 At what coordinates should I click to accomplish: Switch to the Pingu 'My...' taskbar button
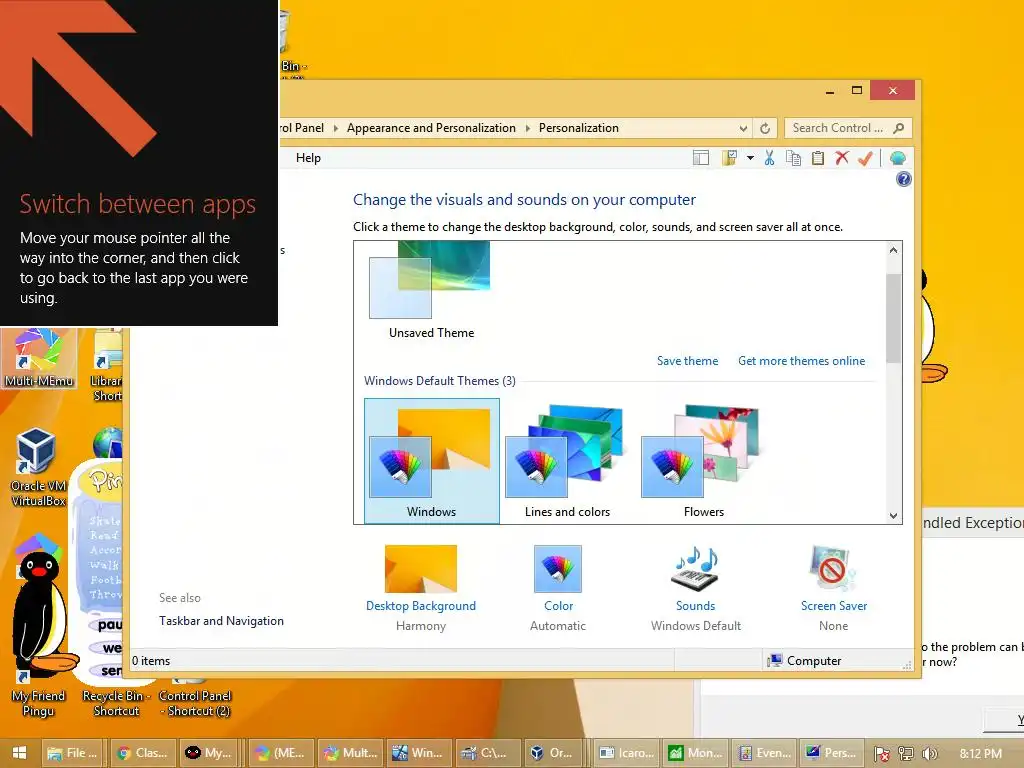coord(209,753)
